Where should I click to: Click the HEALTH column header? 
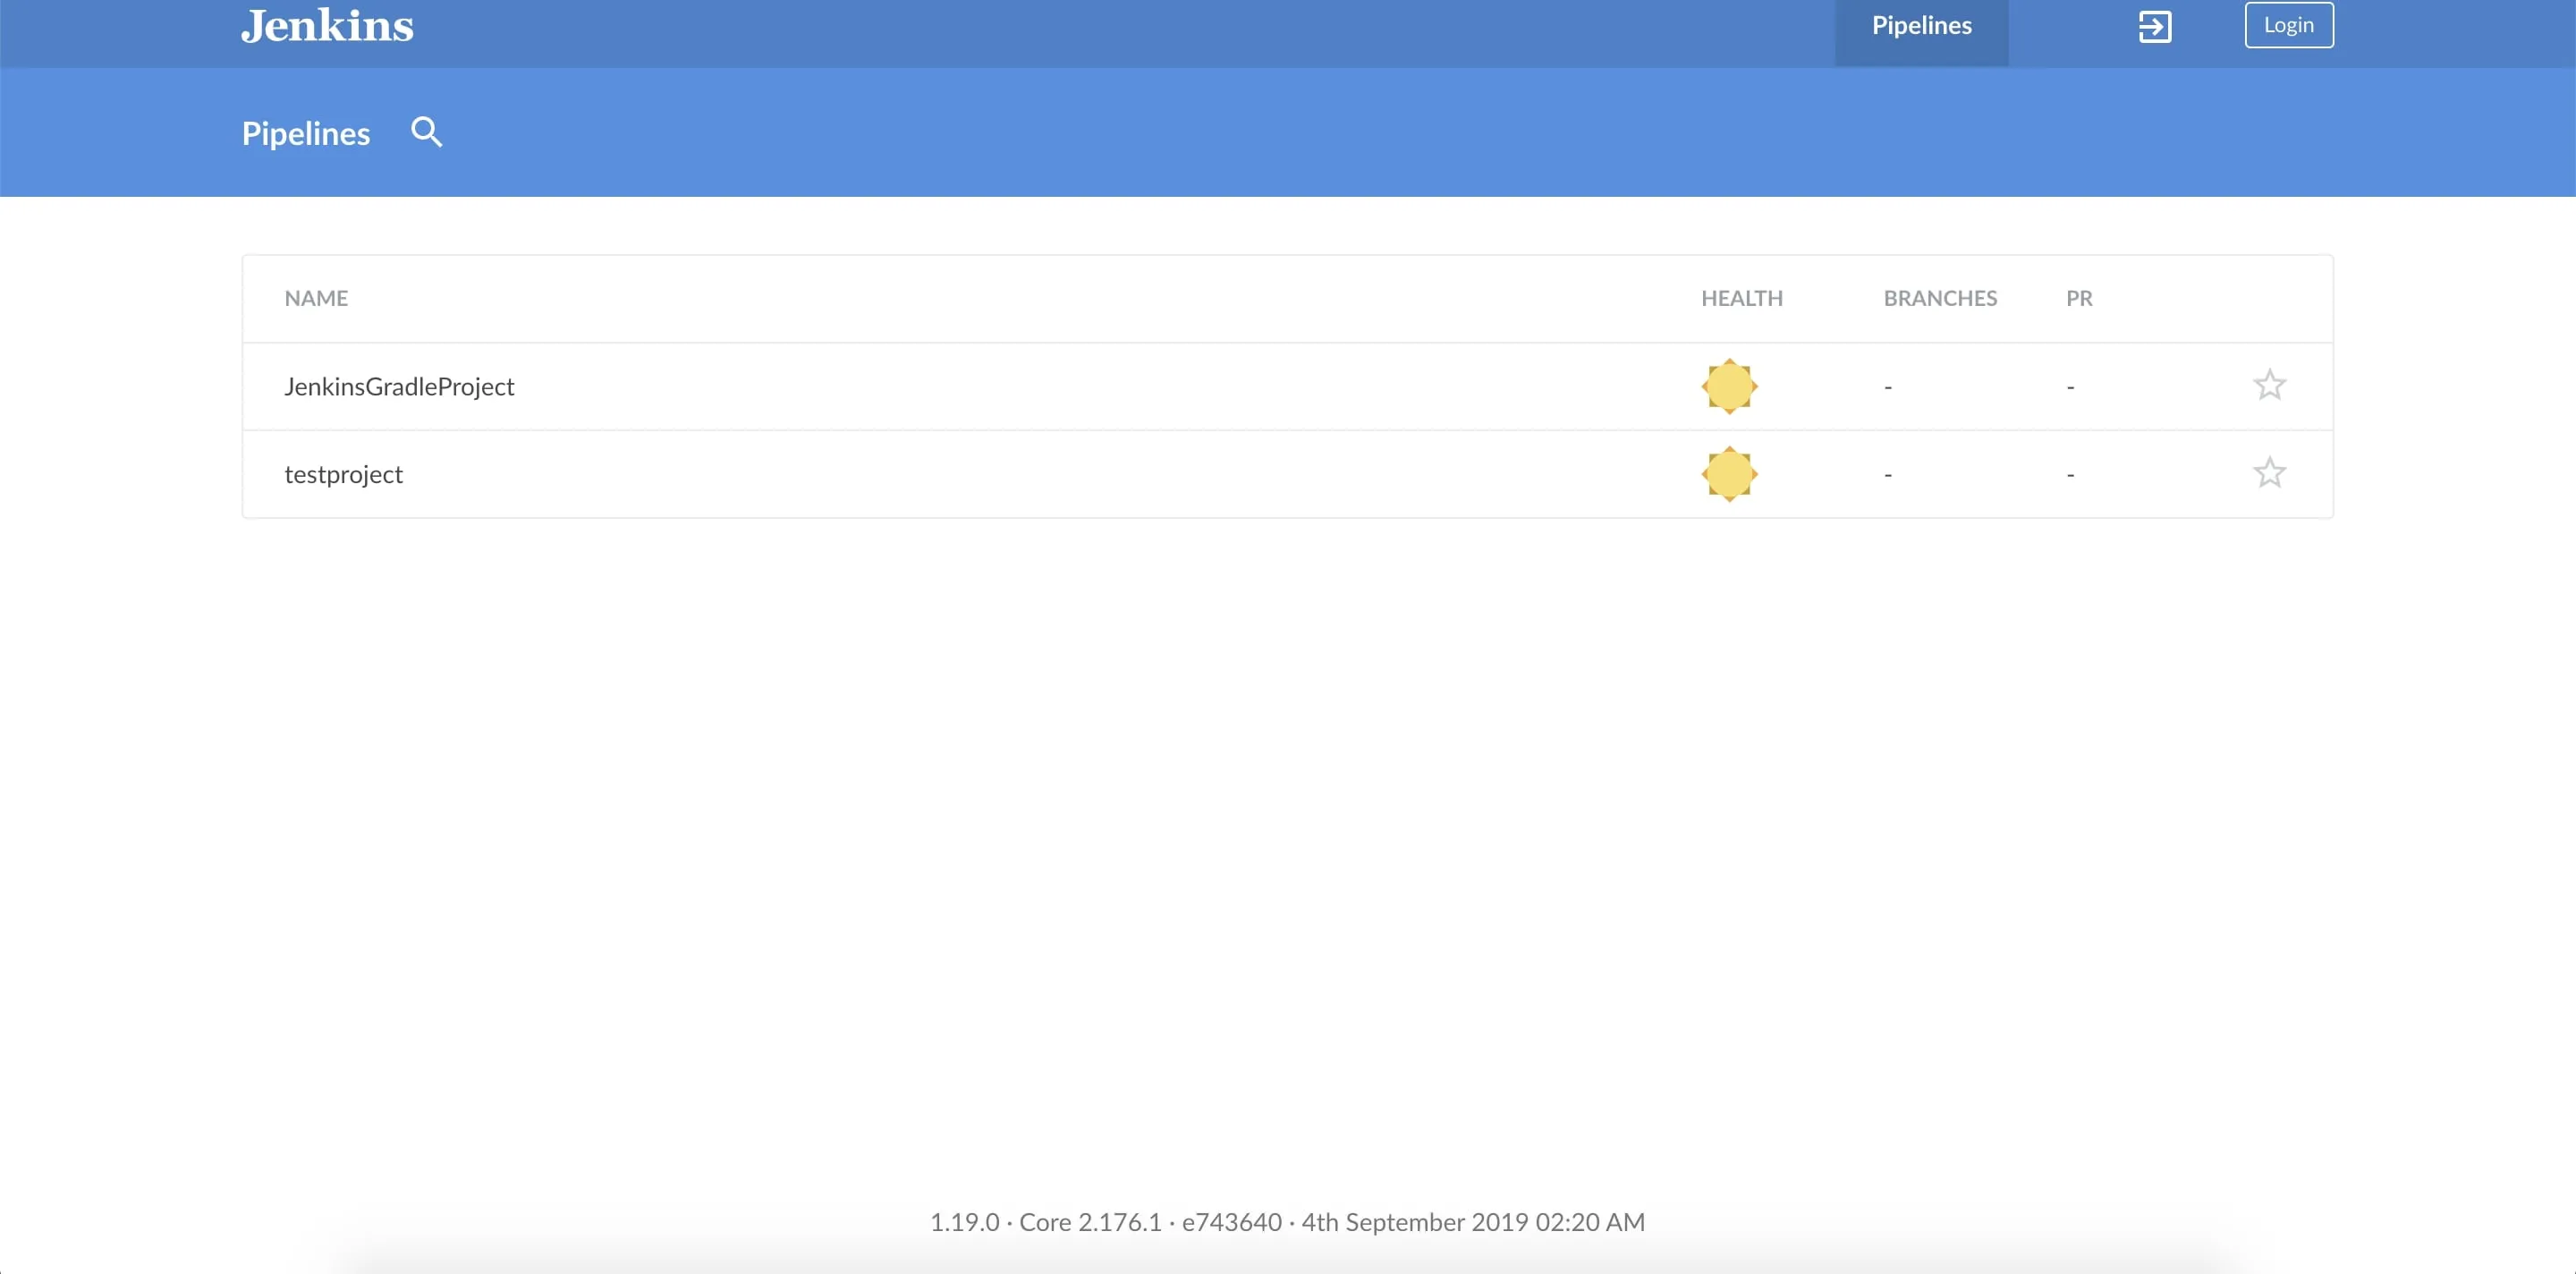(x=1742, y=298)
